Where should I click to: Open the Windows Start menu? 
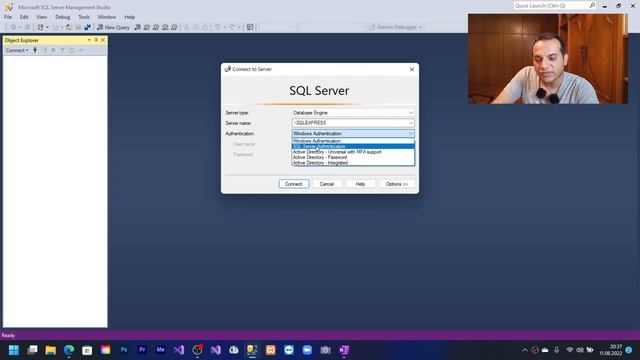(x=14, y=350)
